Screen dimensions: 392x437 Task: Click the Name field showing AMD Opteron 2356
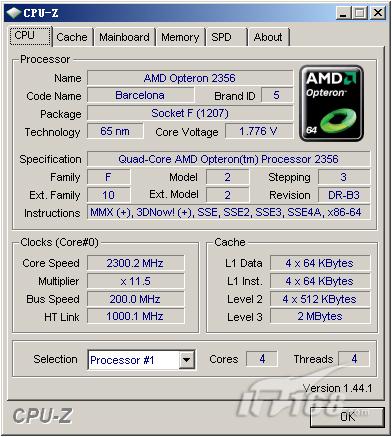coord(190,78)
